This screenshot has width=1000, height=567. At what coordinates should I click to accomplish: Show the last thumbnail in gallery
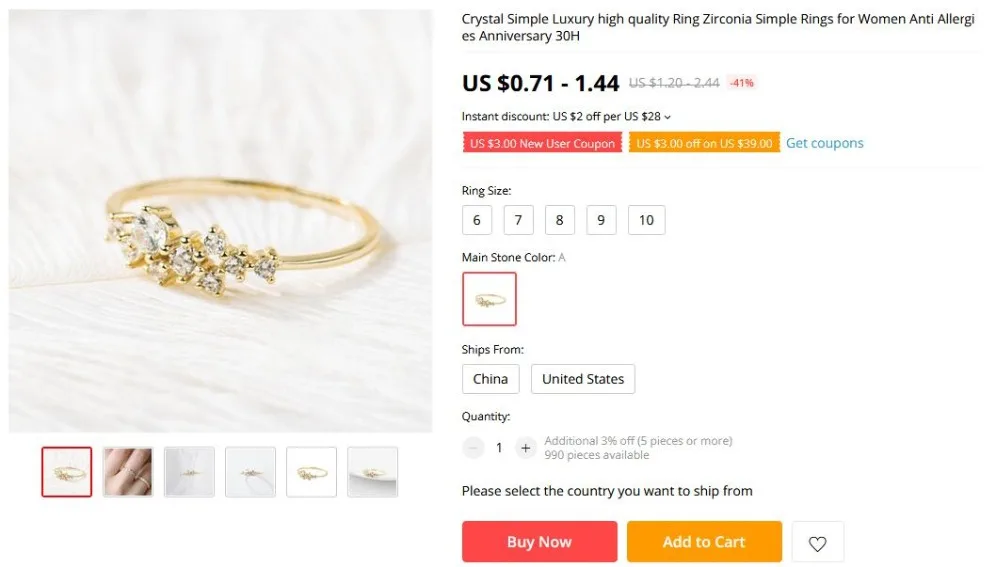pos(372,472)
